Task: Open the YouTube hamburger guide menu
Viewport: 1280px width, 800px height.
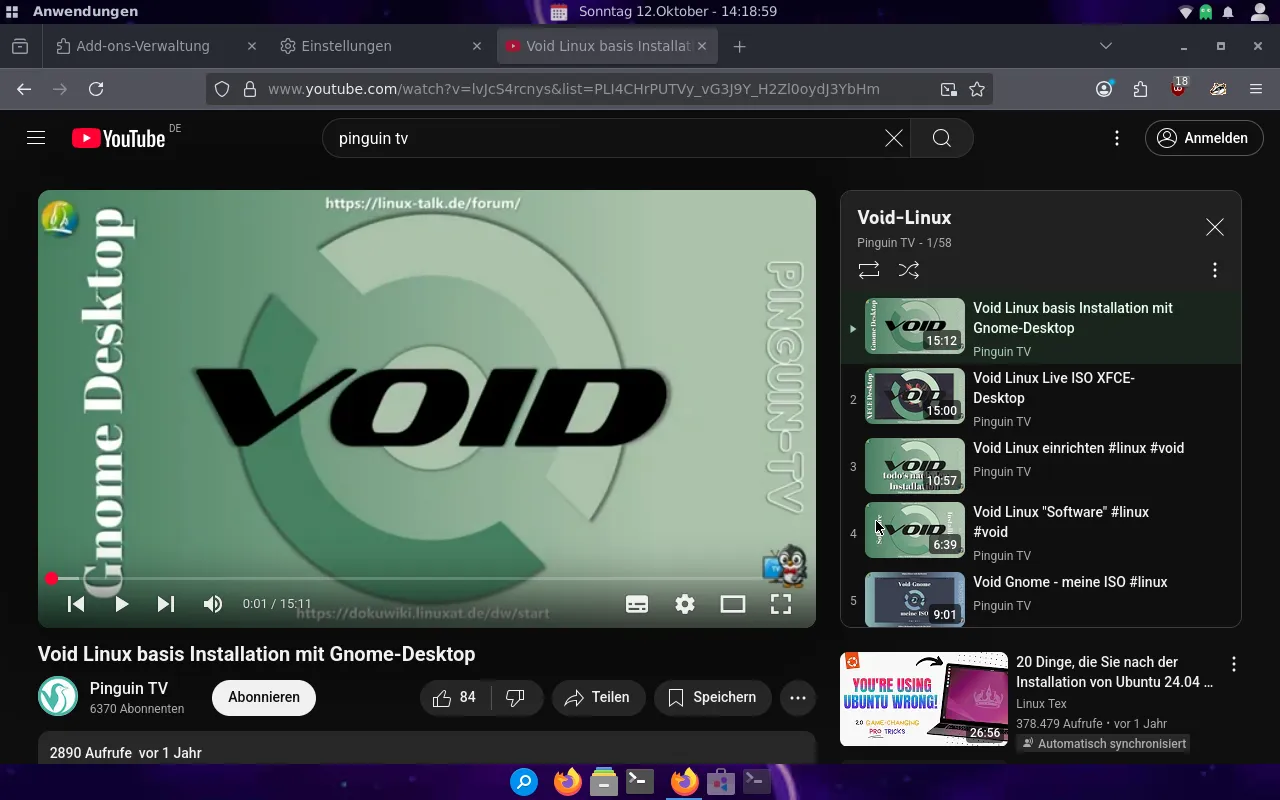Action: tap(36, 138)
